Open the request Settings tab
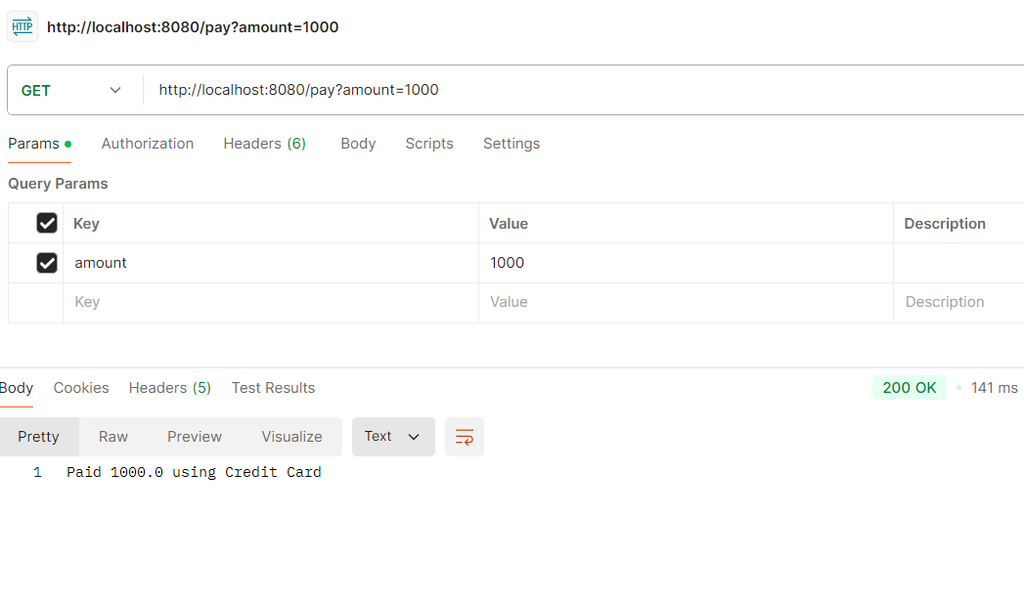The height and width of the screenshot is (601, 1024). [511, 143]
